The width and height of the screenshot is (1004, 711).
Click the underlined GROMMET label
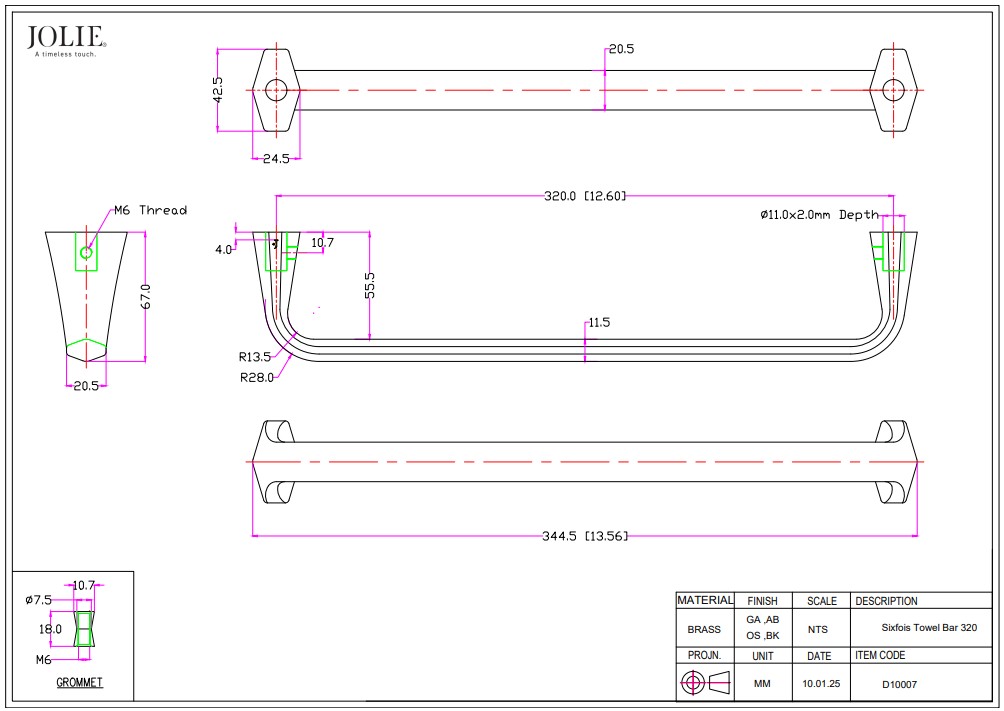click(x=80, y=681)
